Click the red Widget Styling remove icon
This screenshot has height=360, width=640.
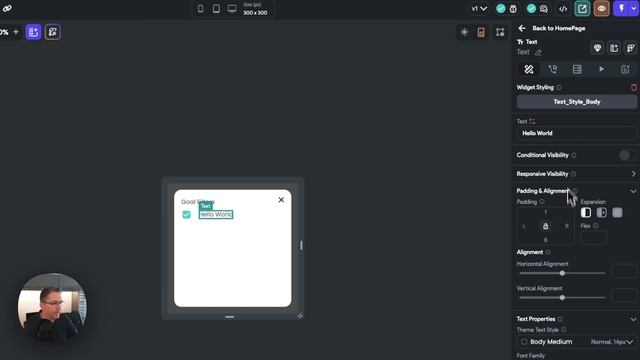(634, 87)
